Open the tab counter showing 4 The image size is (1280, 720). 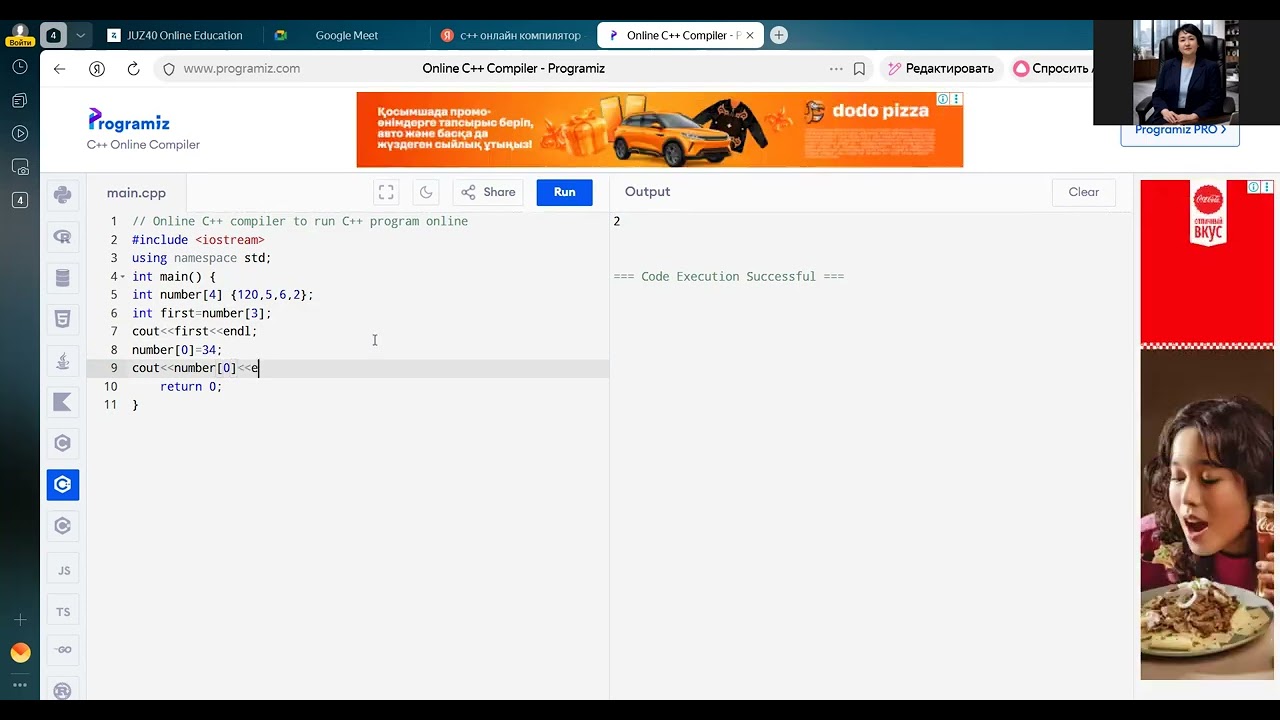click(x=53, y=35)
